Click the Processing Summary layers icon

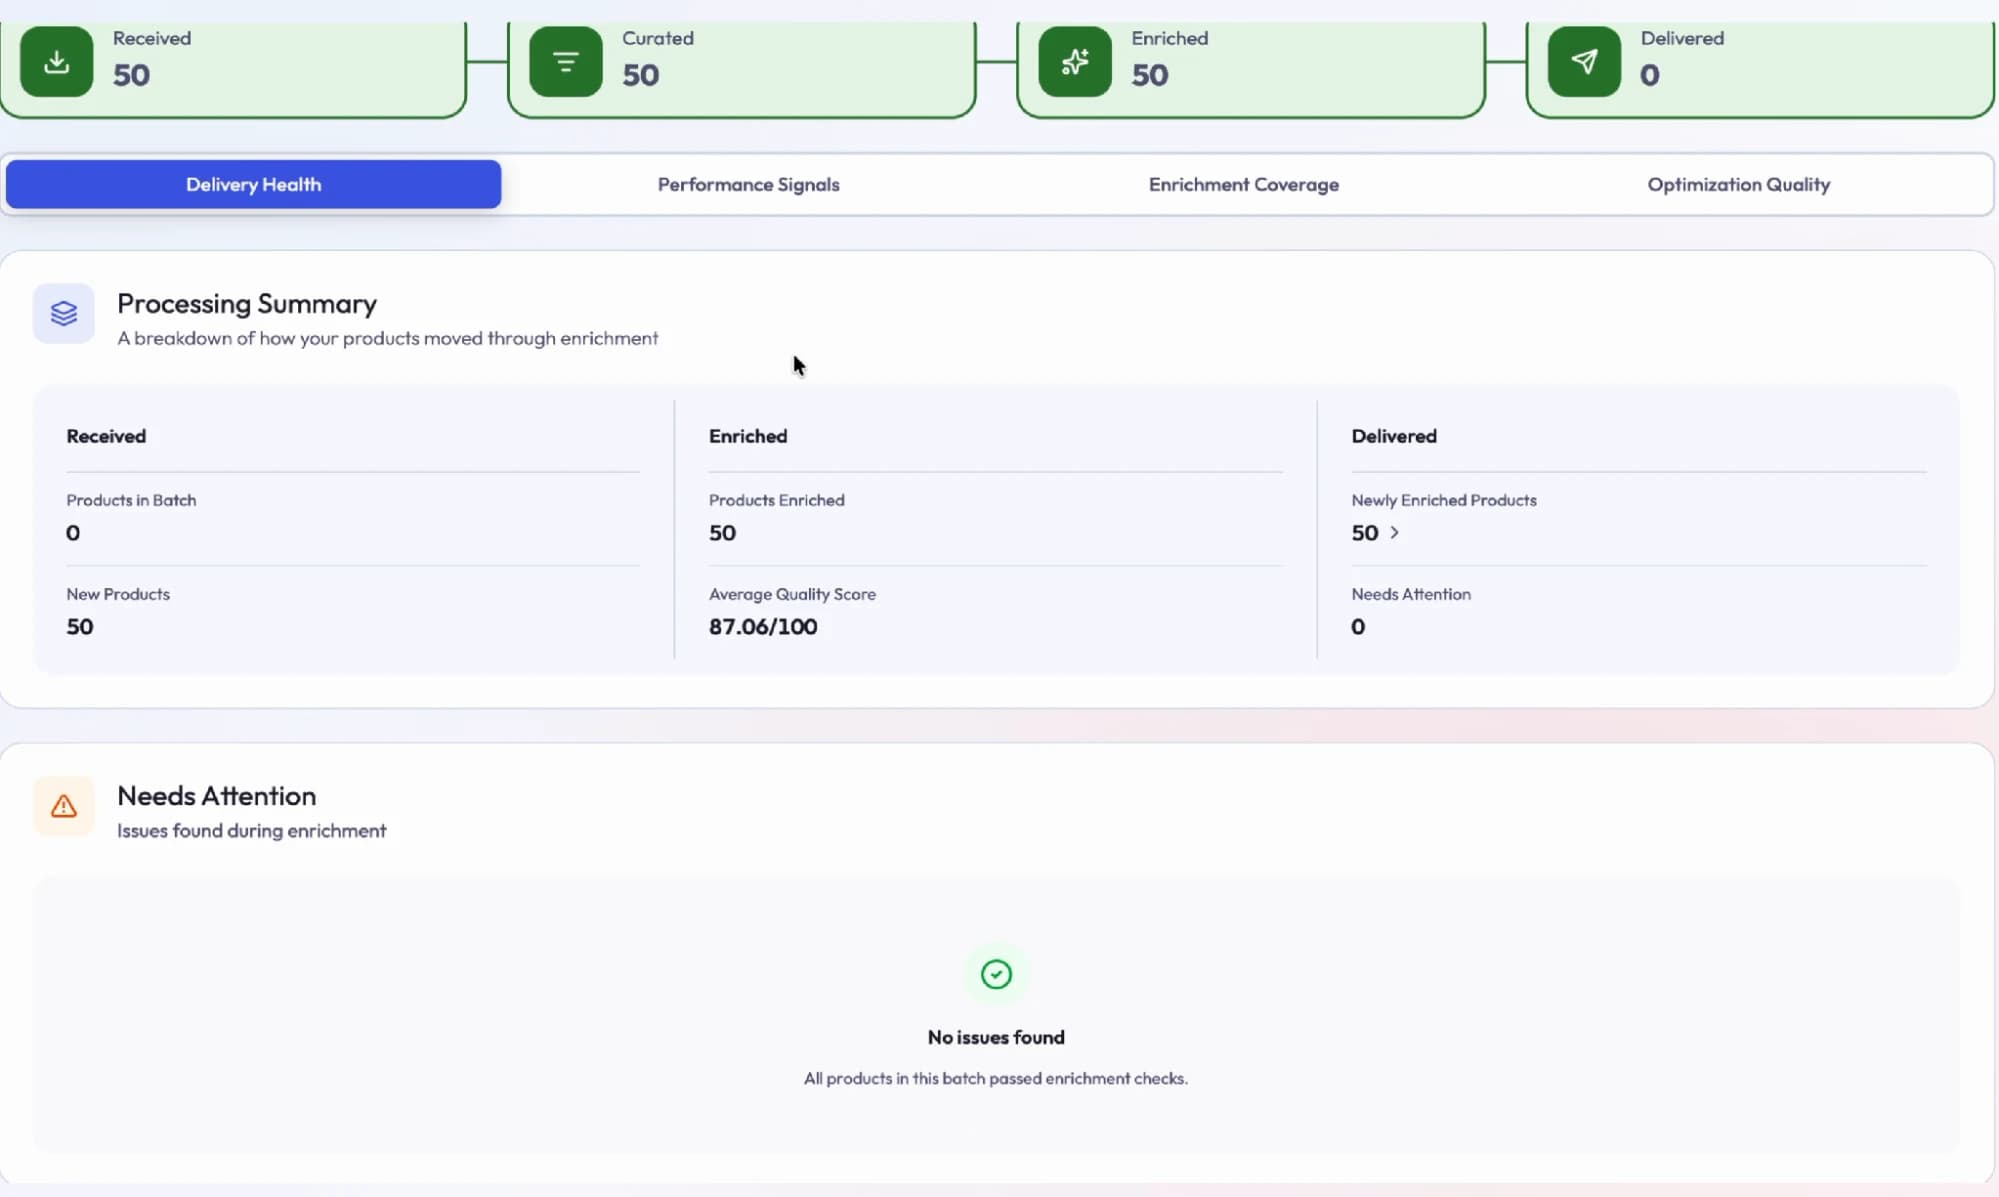point(64,314)
